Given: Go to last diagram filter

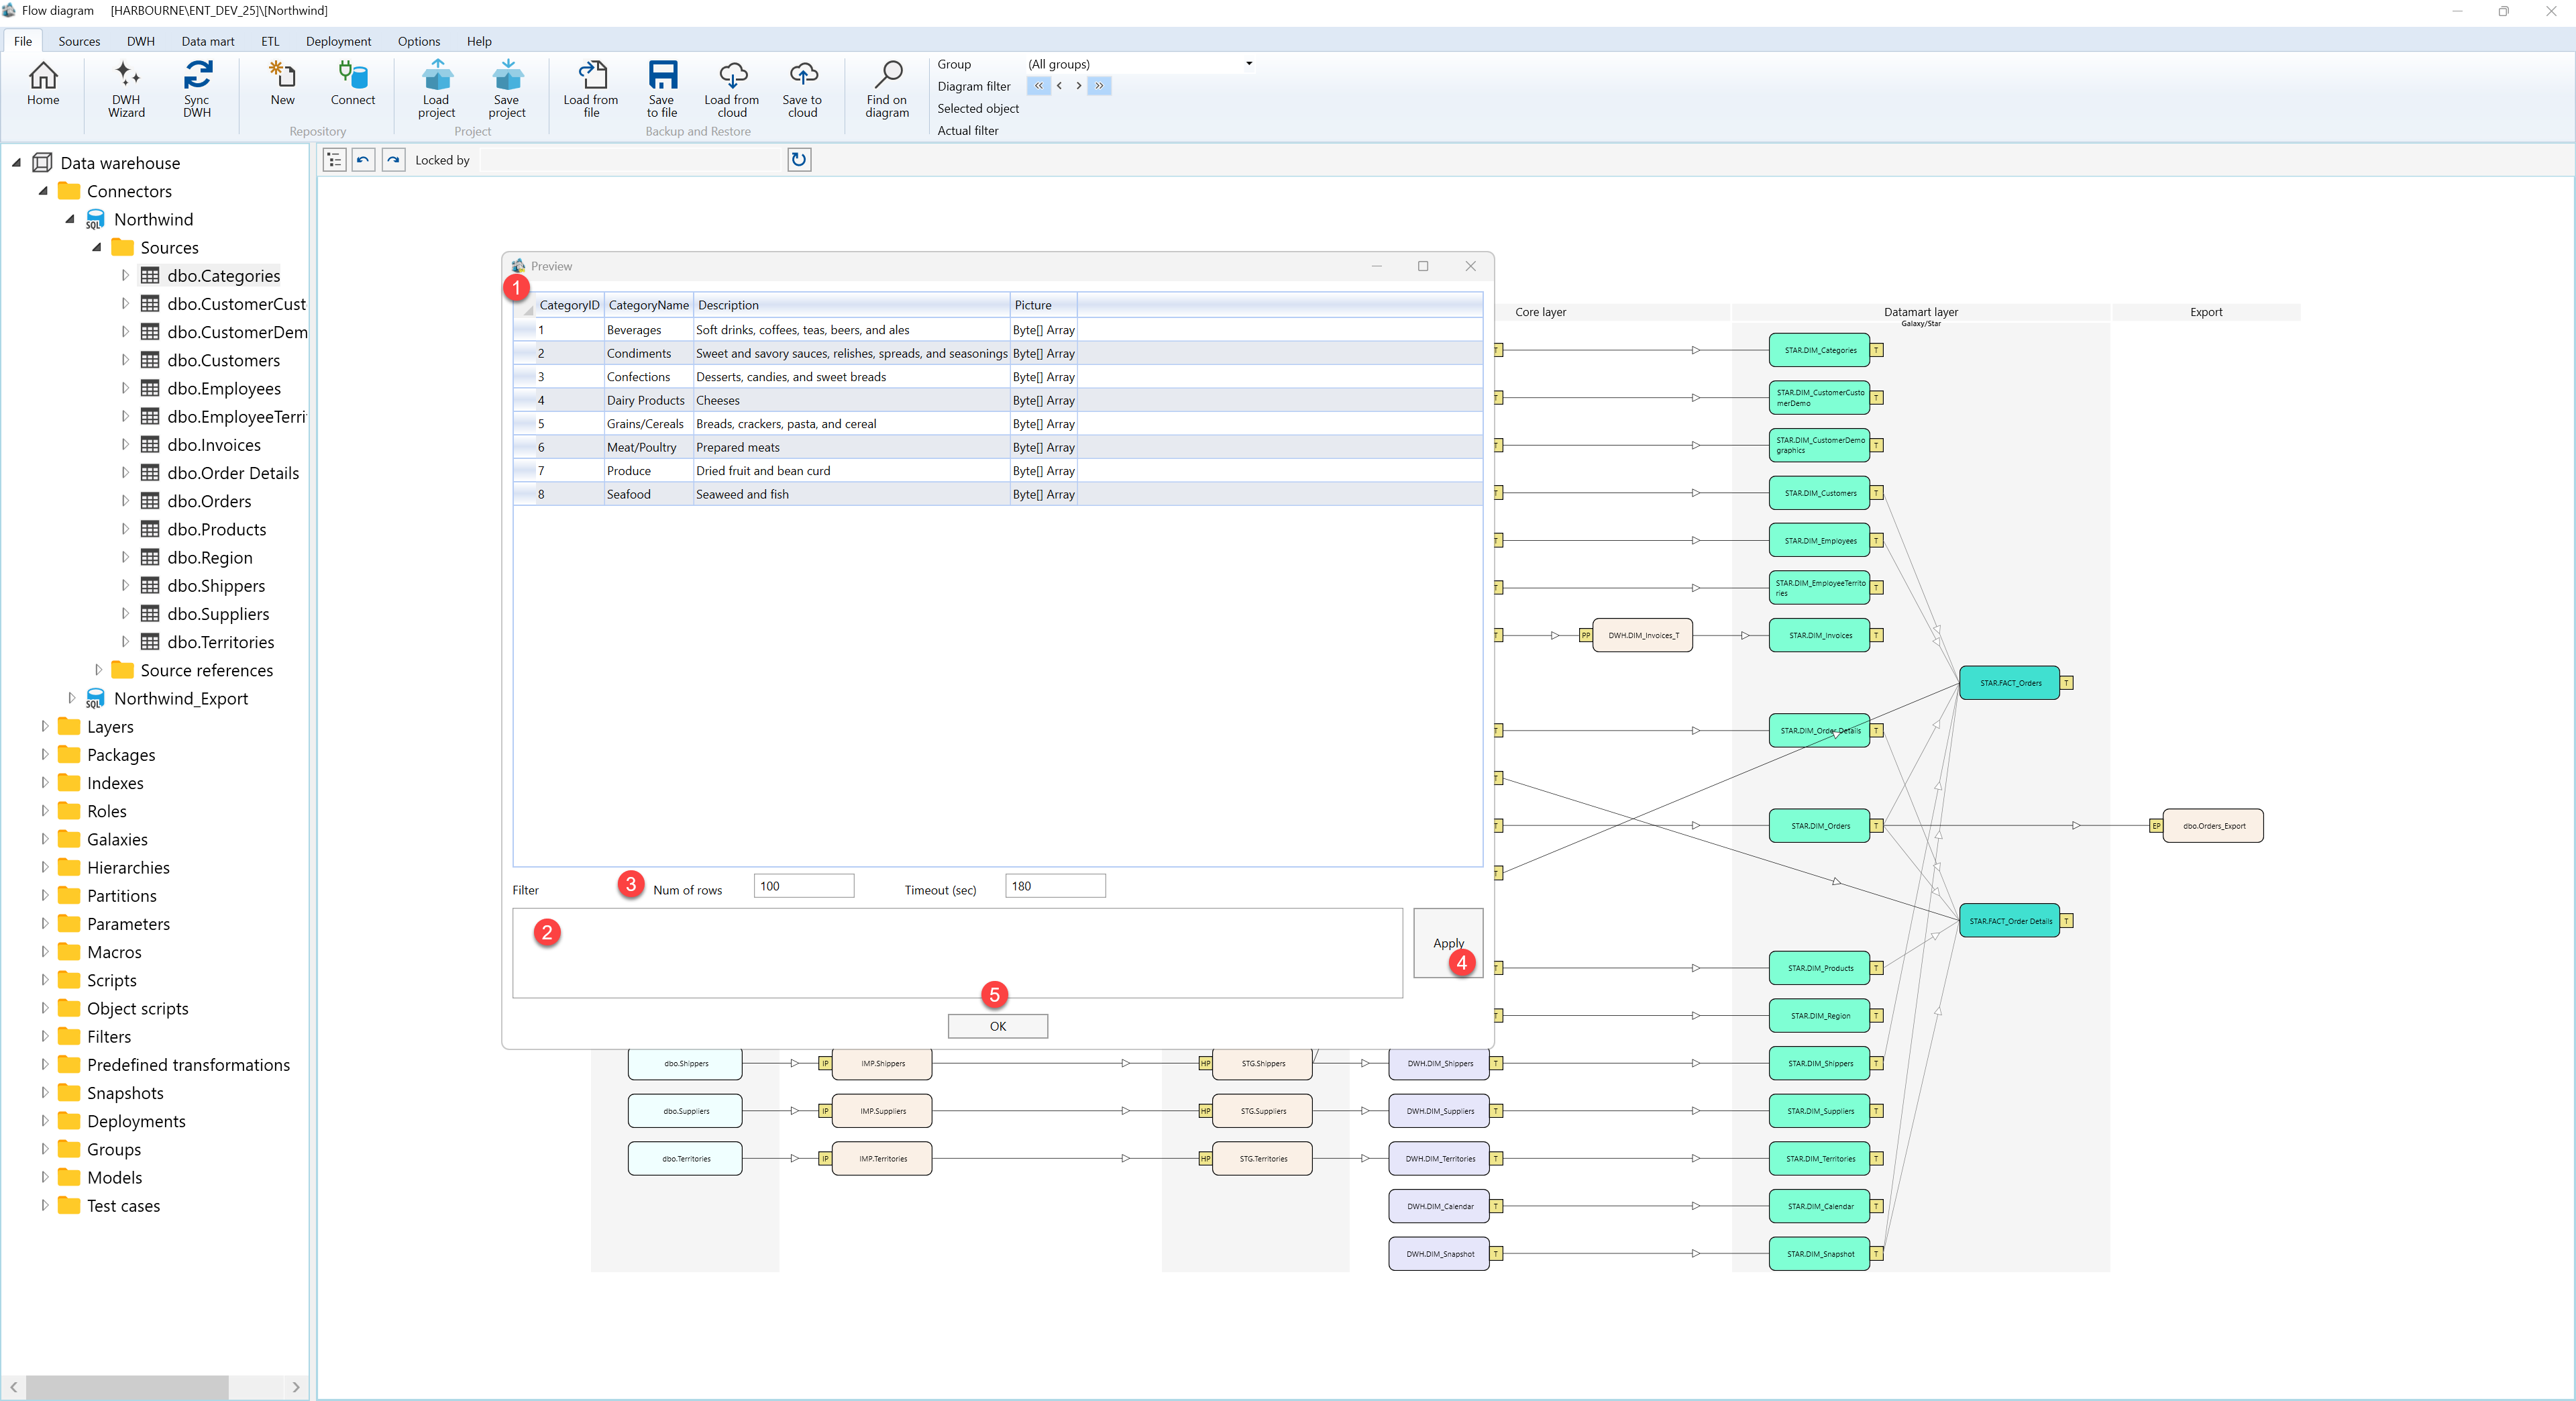Looking at the screenshot, I should pyautogui.click(x=1099, y=86).
